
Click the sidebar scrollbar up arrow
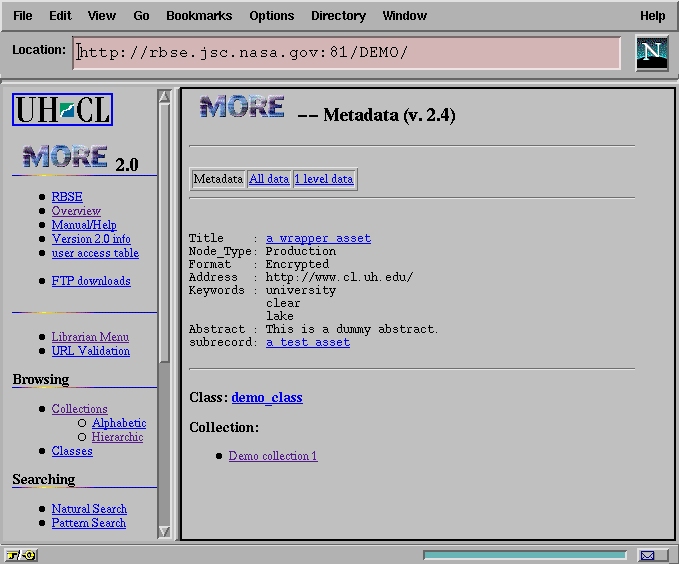pos(165,97)
